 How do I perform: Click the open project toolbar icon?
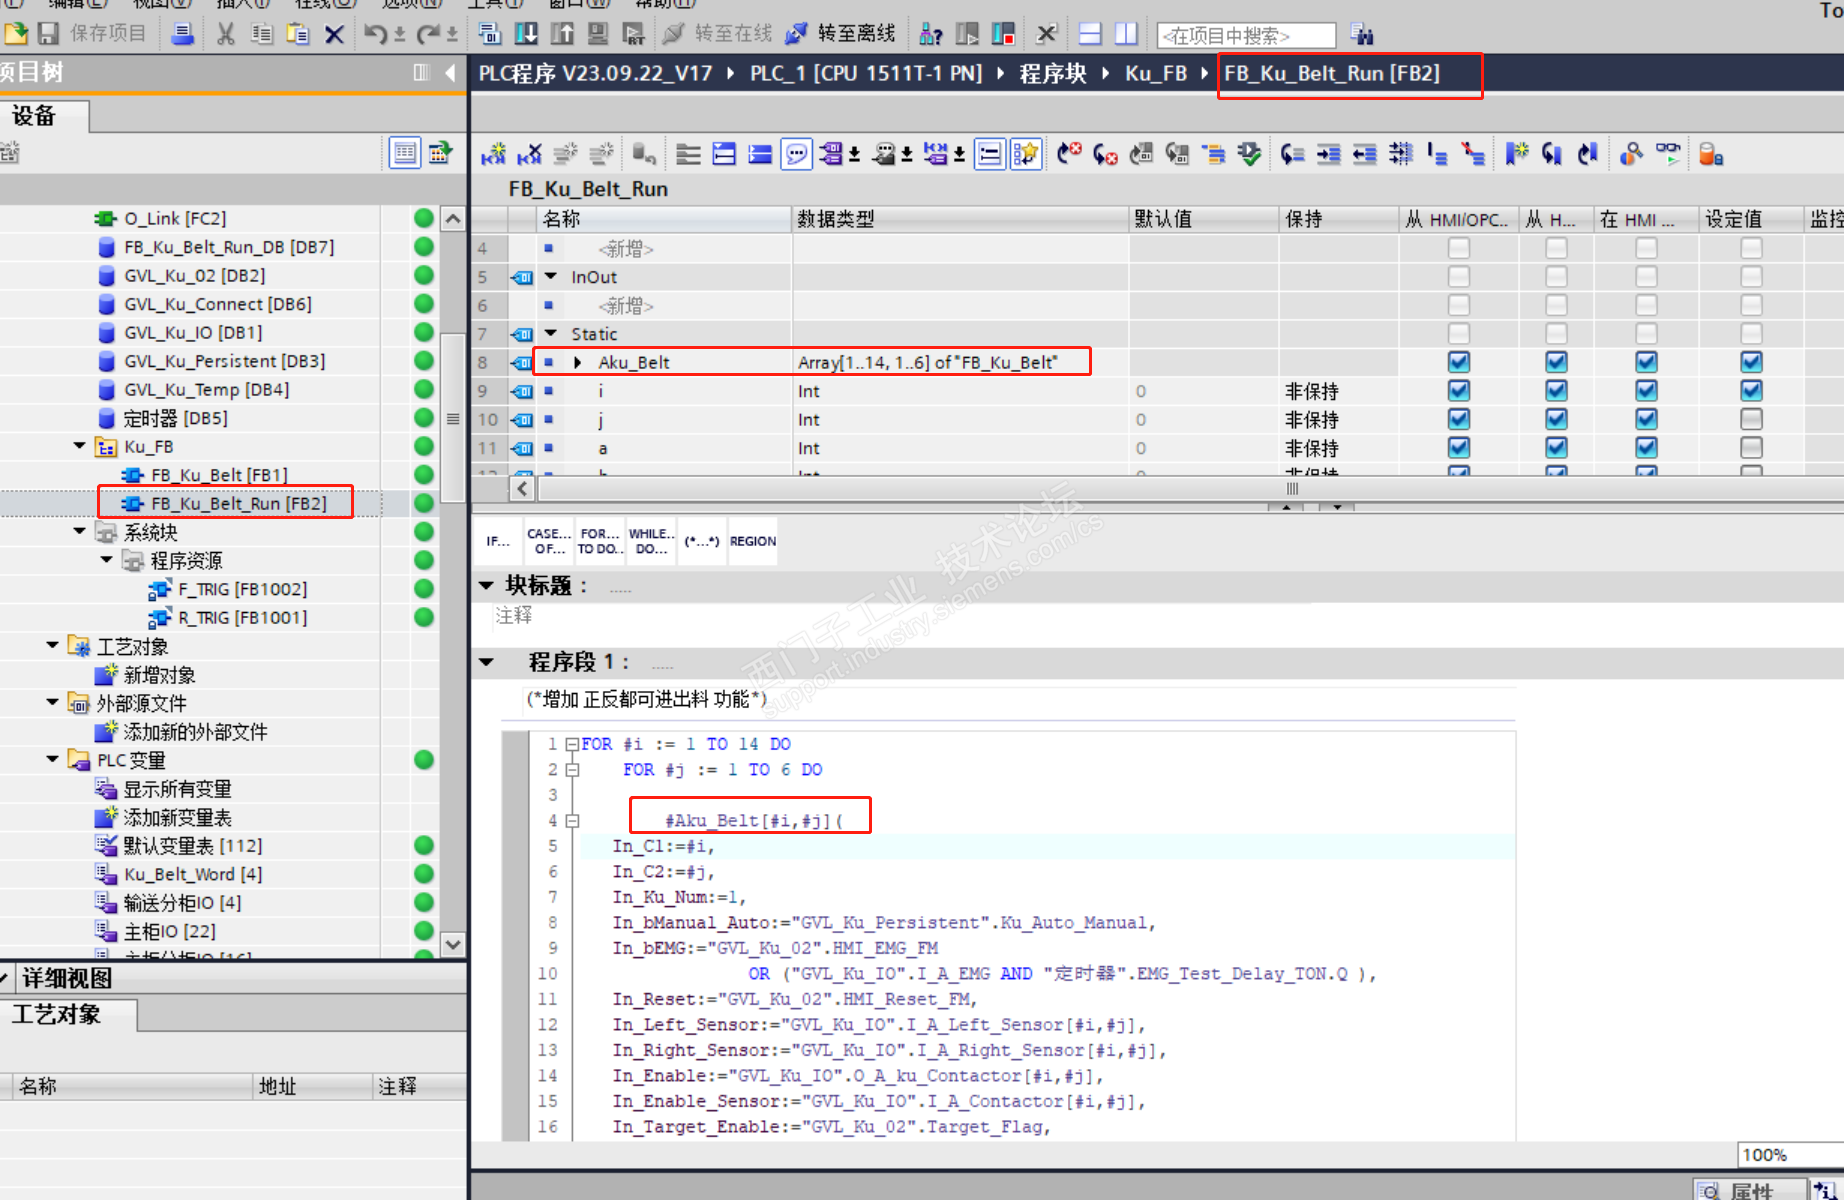click(16, 34)
